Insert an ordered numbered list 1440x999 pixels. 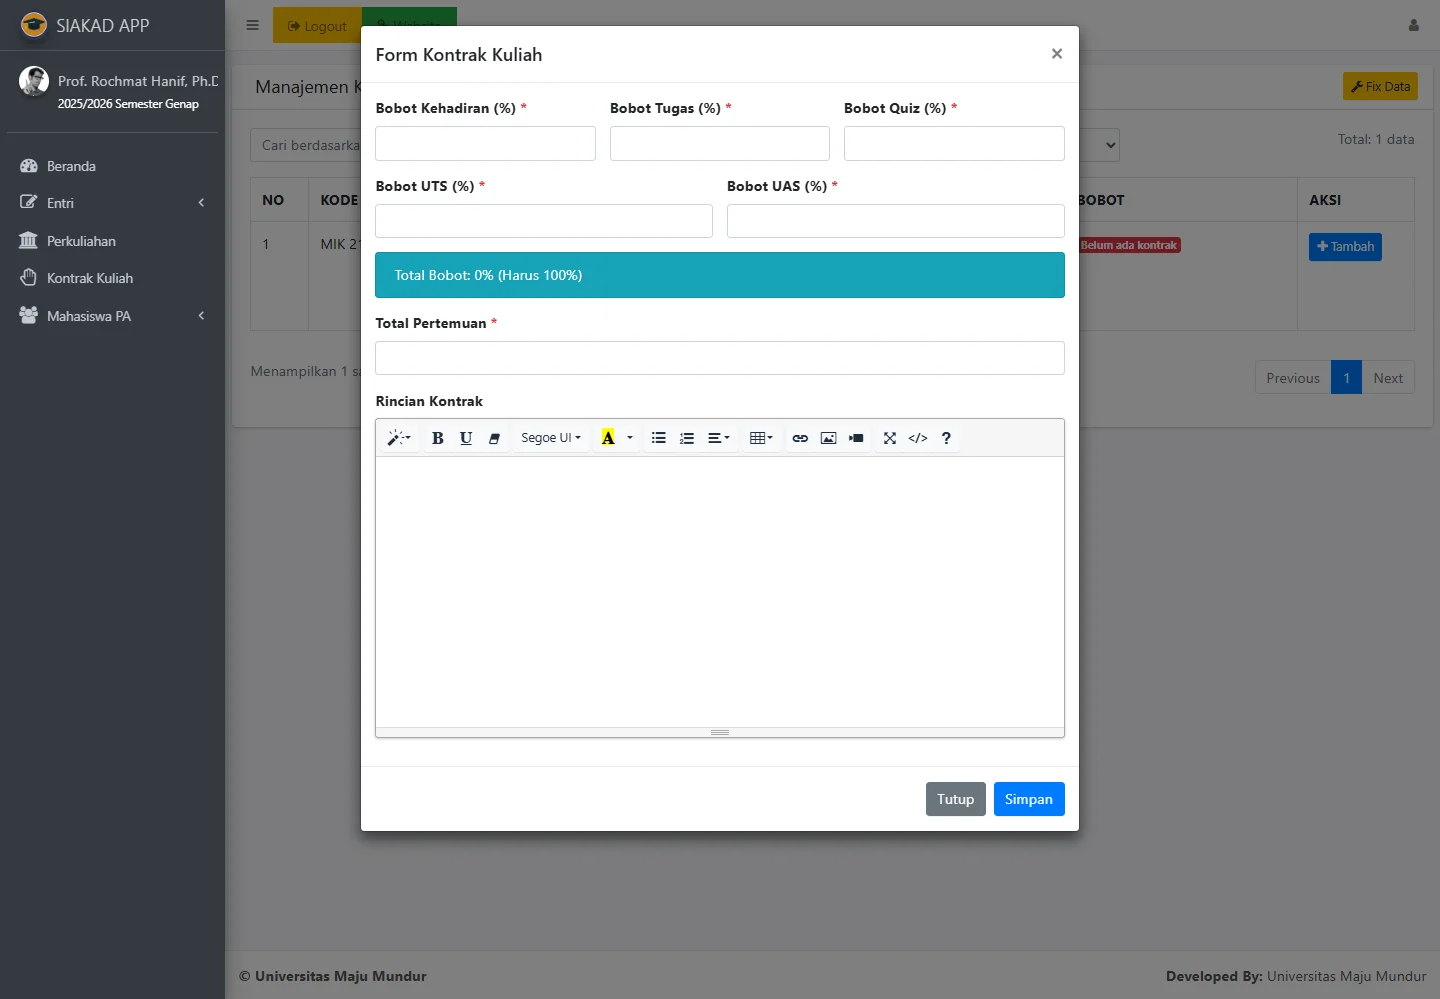click(687, 438)
